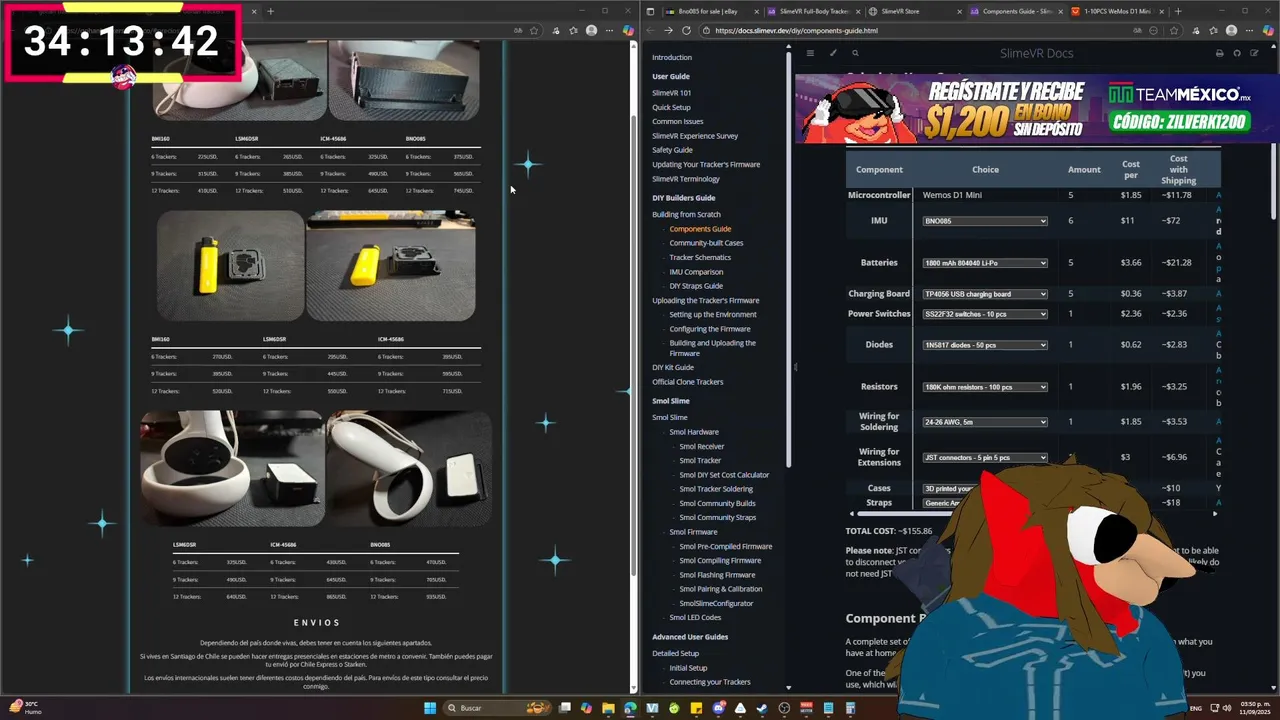Image resolution: width=1280 pixels, height=720 pixels.
Task: Open the Power Switches SS22F32 dropdown
Action: [985, 314]
